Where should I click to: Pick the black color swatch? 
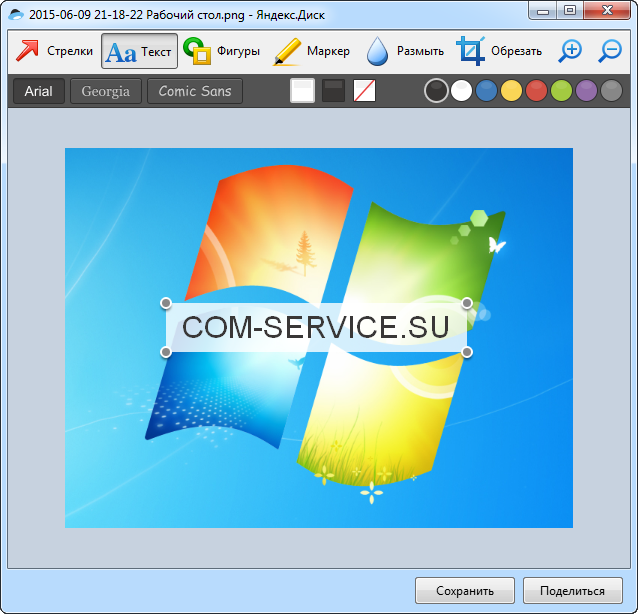[436, 90]
